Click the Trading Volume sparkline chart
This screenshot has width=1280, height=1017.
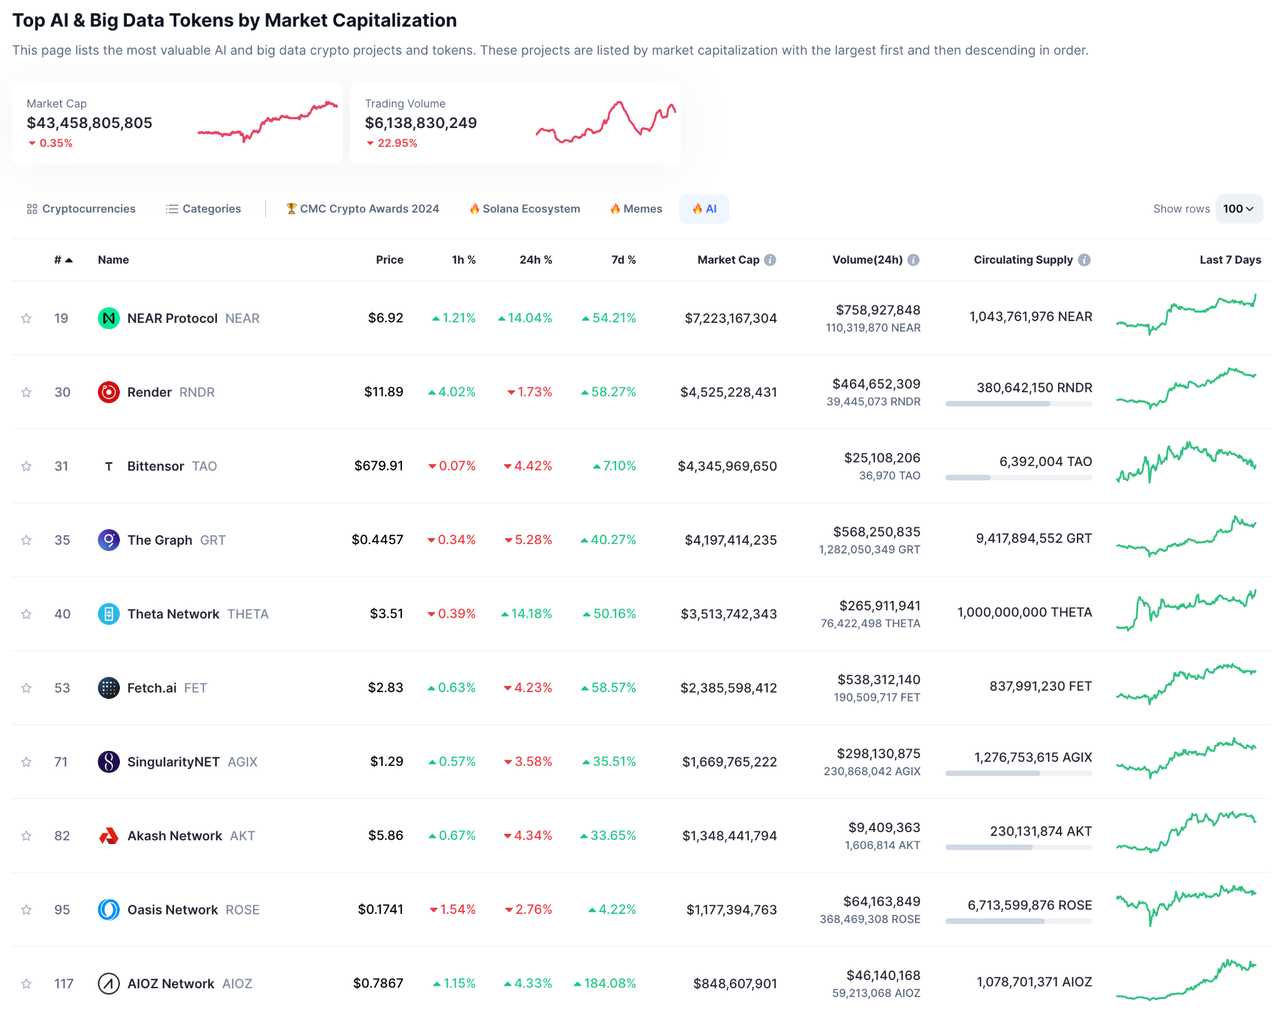[606, 123]
